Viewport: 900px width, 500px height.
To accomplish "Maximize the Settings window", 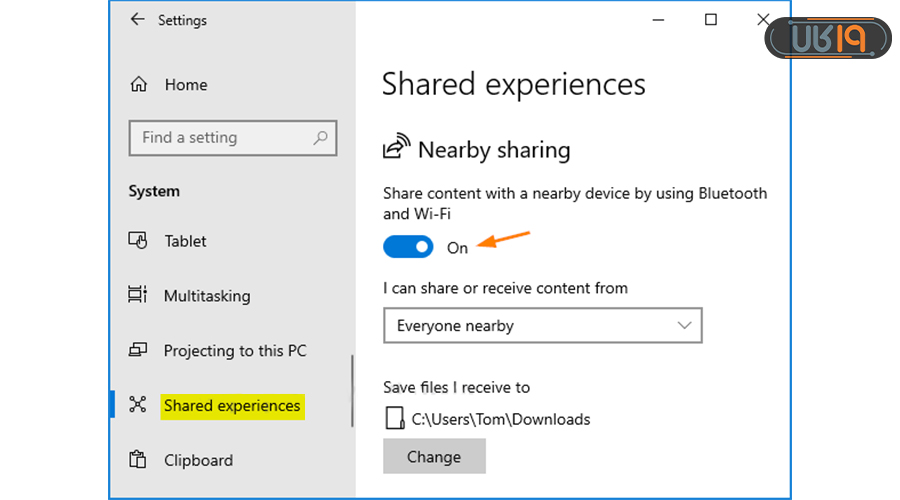I will [710, 20].
